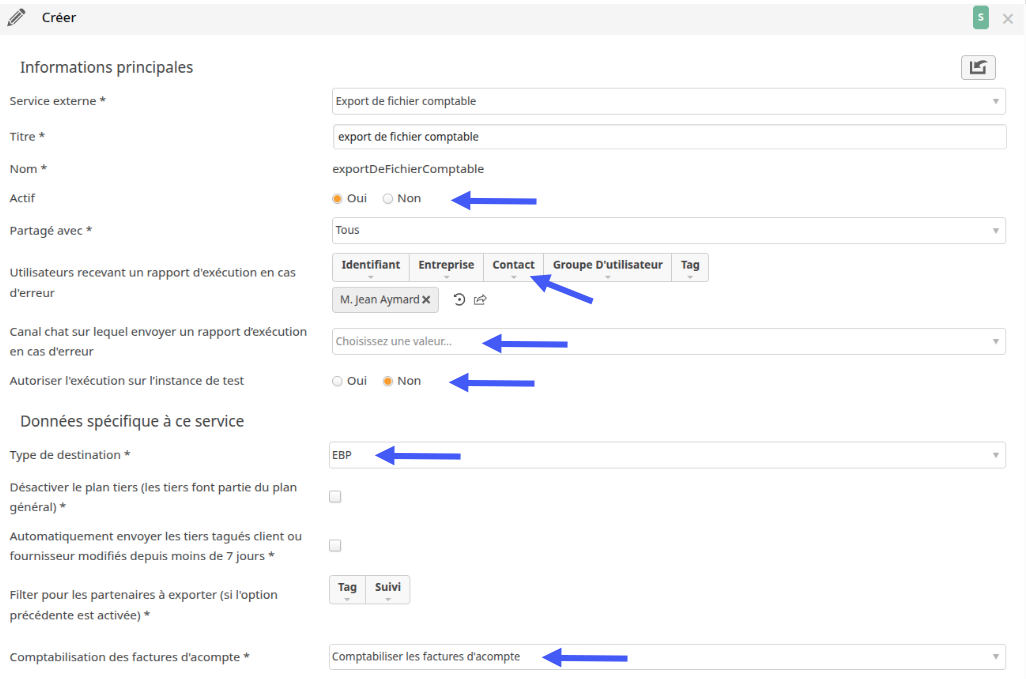Click the pencil edit icon beside Créer
1026x679 pixels.
coord(16,18)
